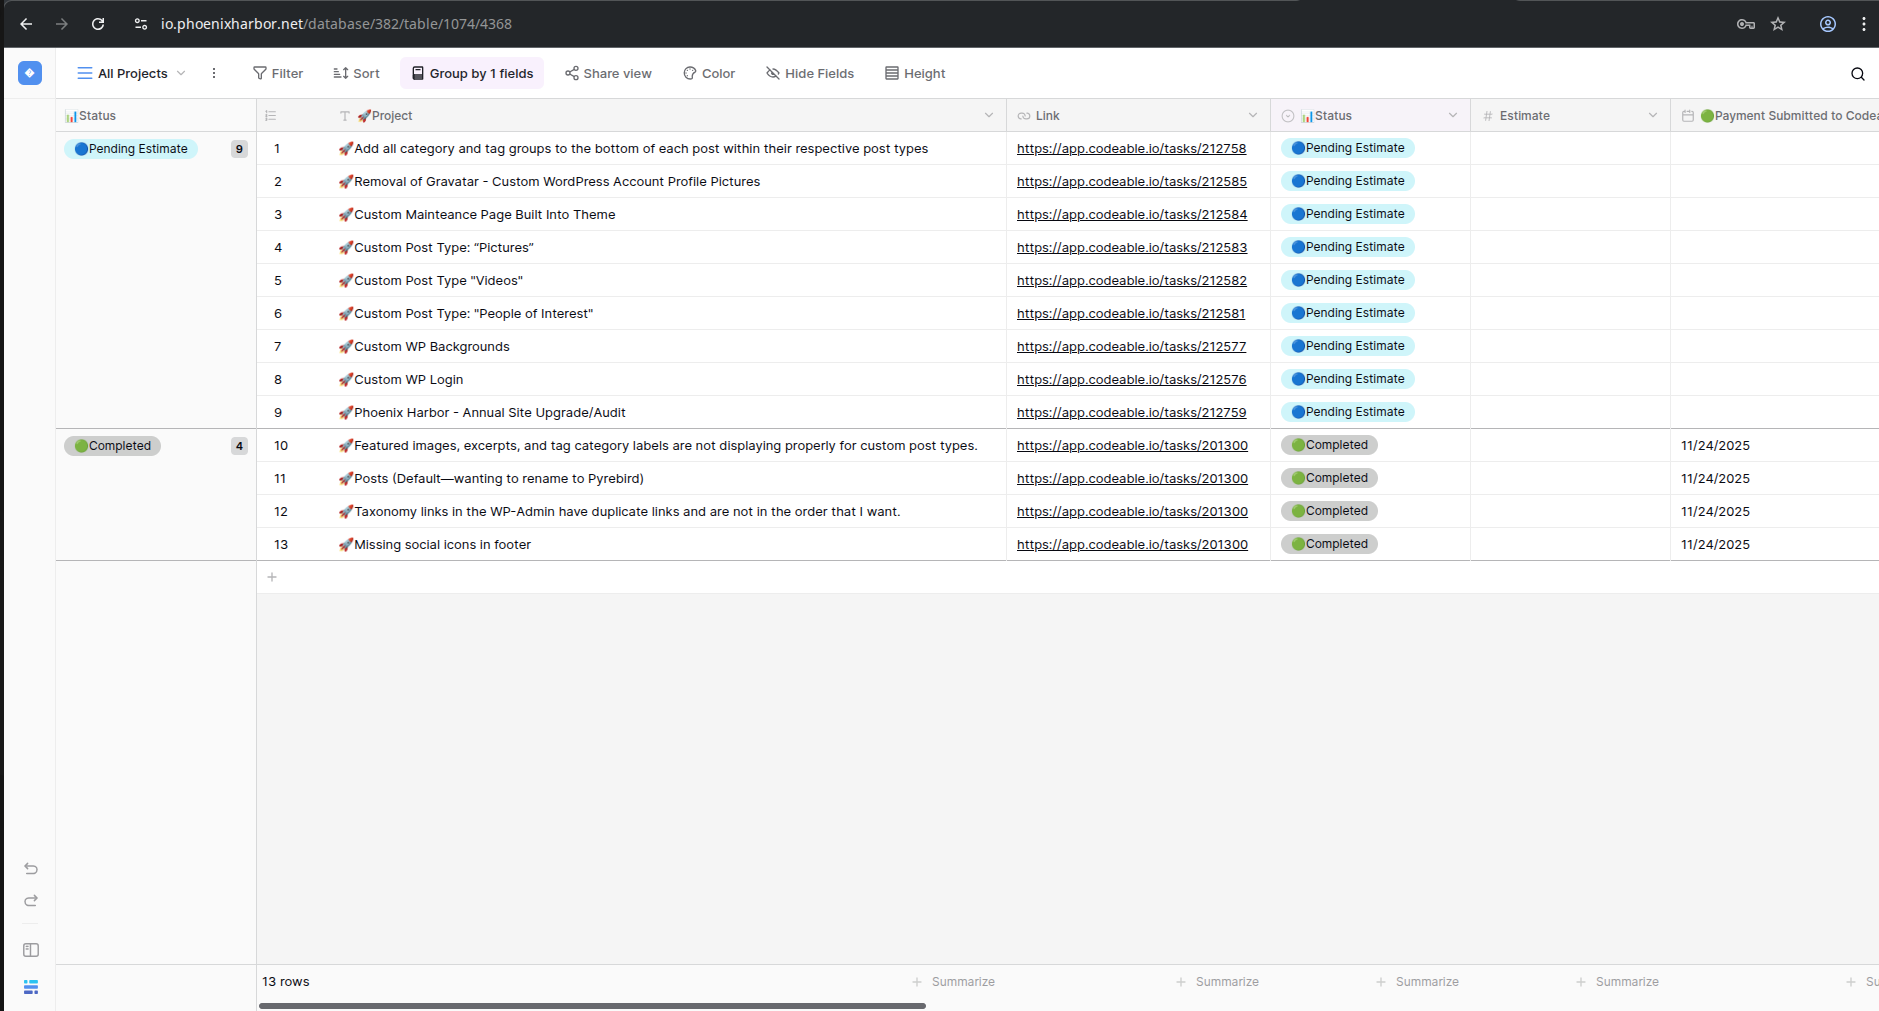
Task: Click the row identifier header icon
Action: [271, 116]
